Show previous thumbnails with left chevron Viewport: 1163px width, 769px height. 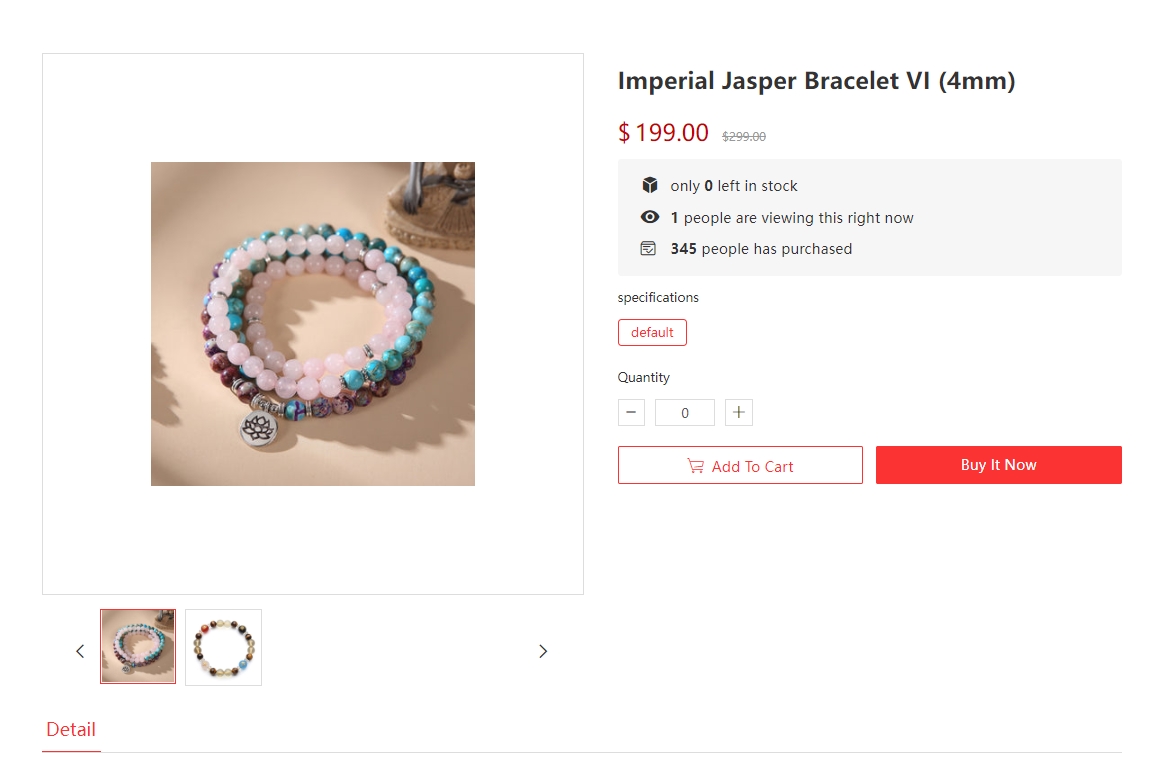(80, 651)
